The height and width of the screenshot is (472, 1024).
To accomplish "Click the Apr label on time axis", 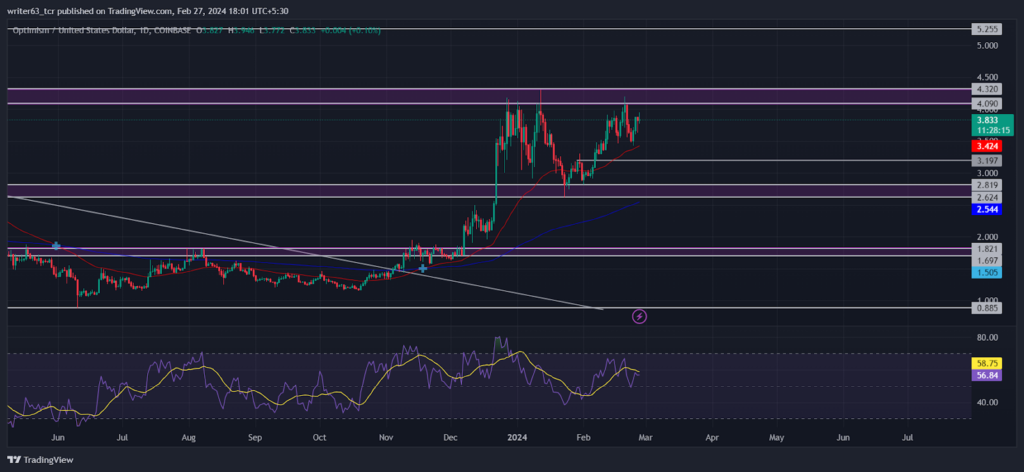I will (712, 437).
